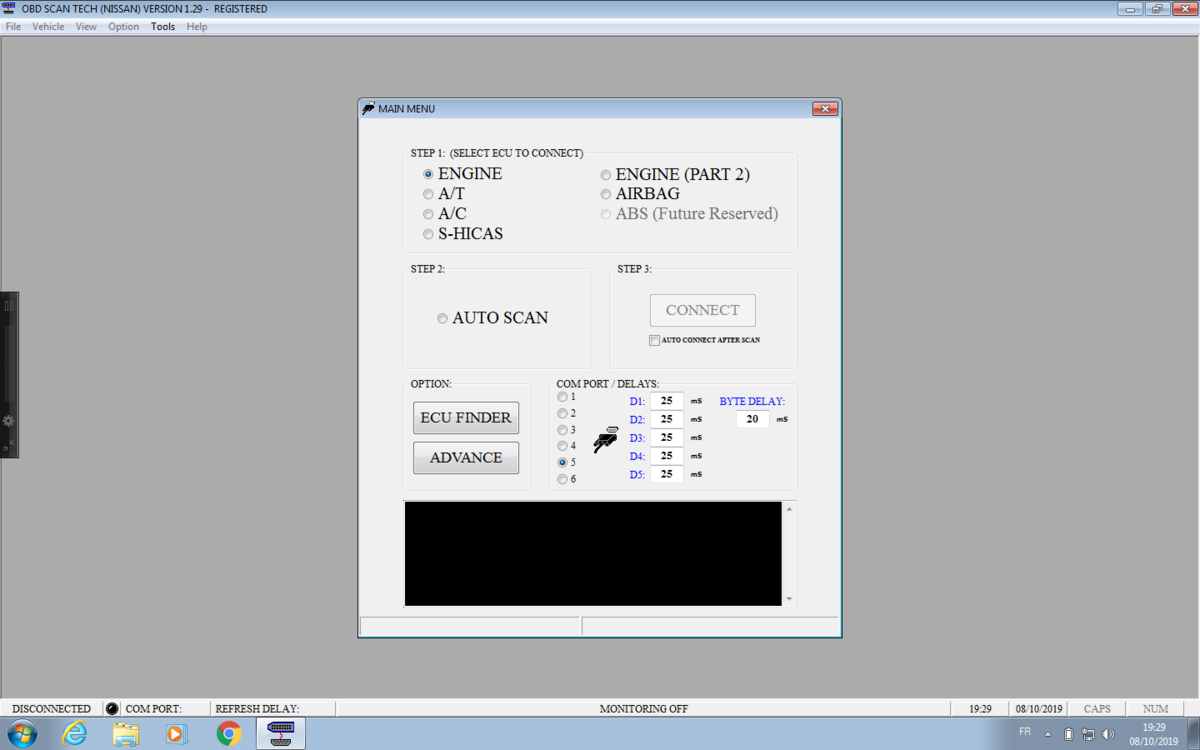1200x750 pixels.
Task: Open the Windows Start menu
Action: [21, 734]
